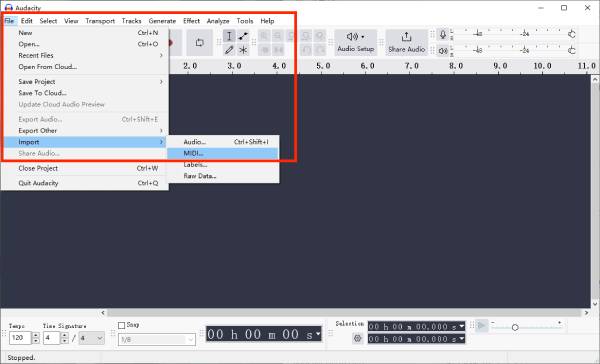Click the Zoom Out magnifier icon

(278, 36)
